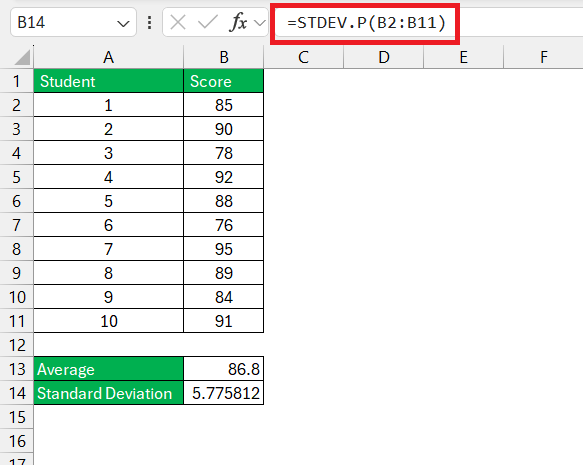Click the Average label cell
Viewport: 583px width, 465px height.
point(109,369)
